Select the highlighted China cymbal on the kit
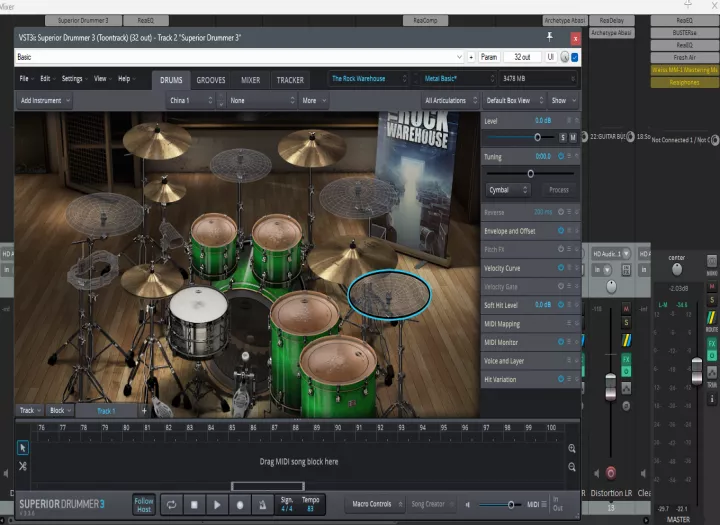720x525 pixels. [x=389, y=294]
